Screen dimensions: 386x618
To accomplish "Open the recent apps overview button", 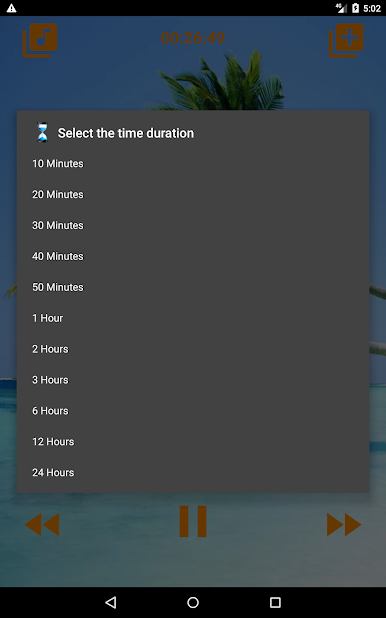I will pos(275,602).
